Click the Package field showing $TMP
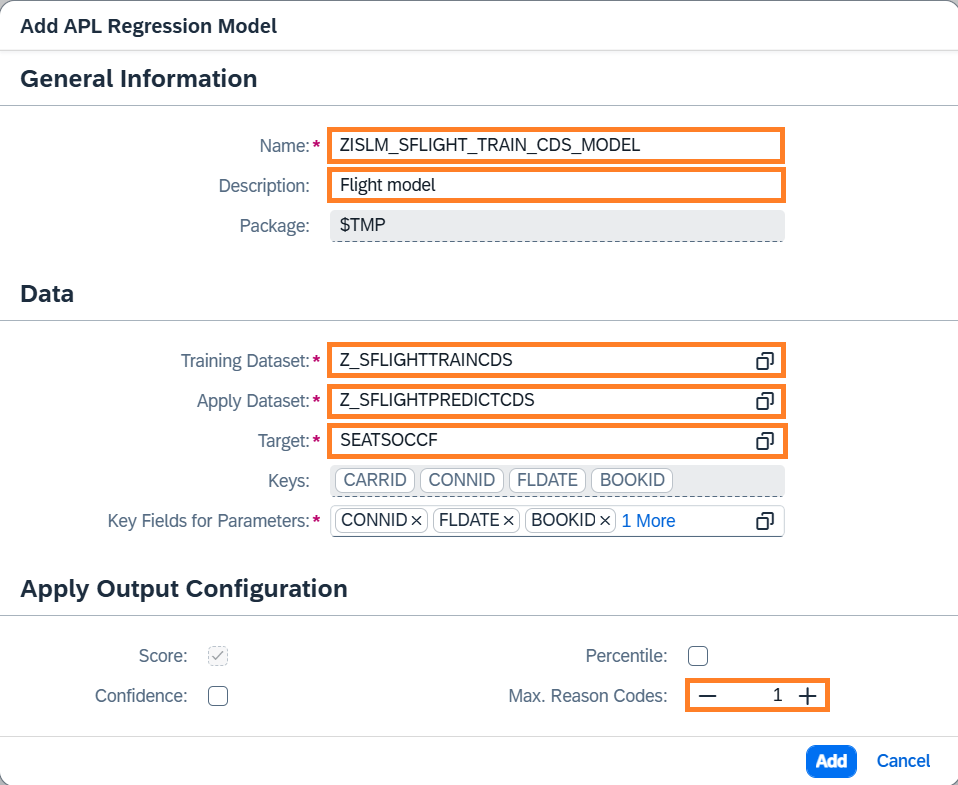 555,226
